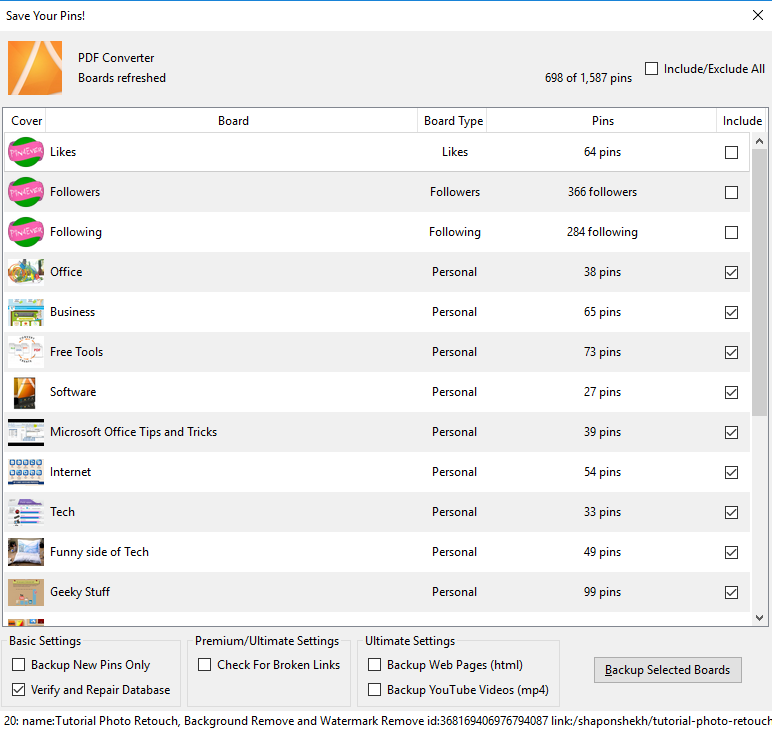
Task: Click the Software board cover thumbnail
Action: pos(25,392)
